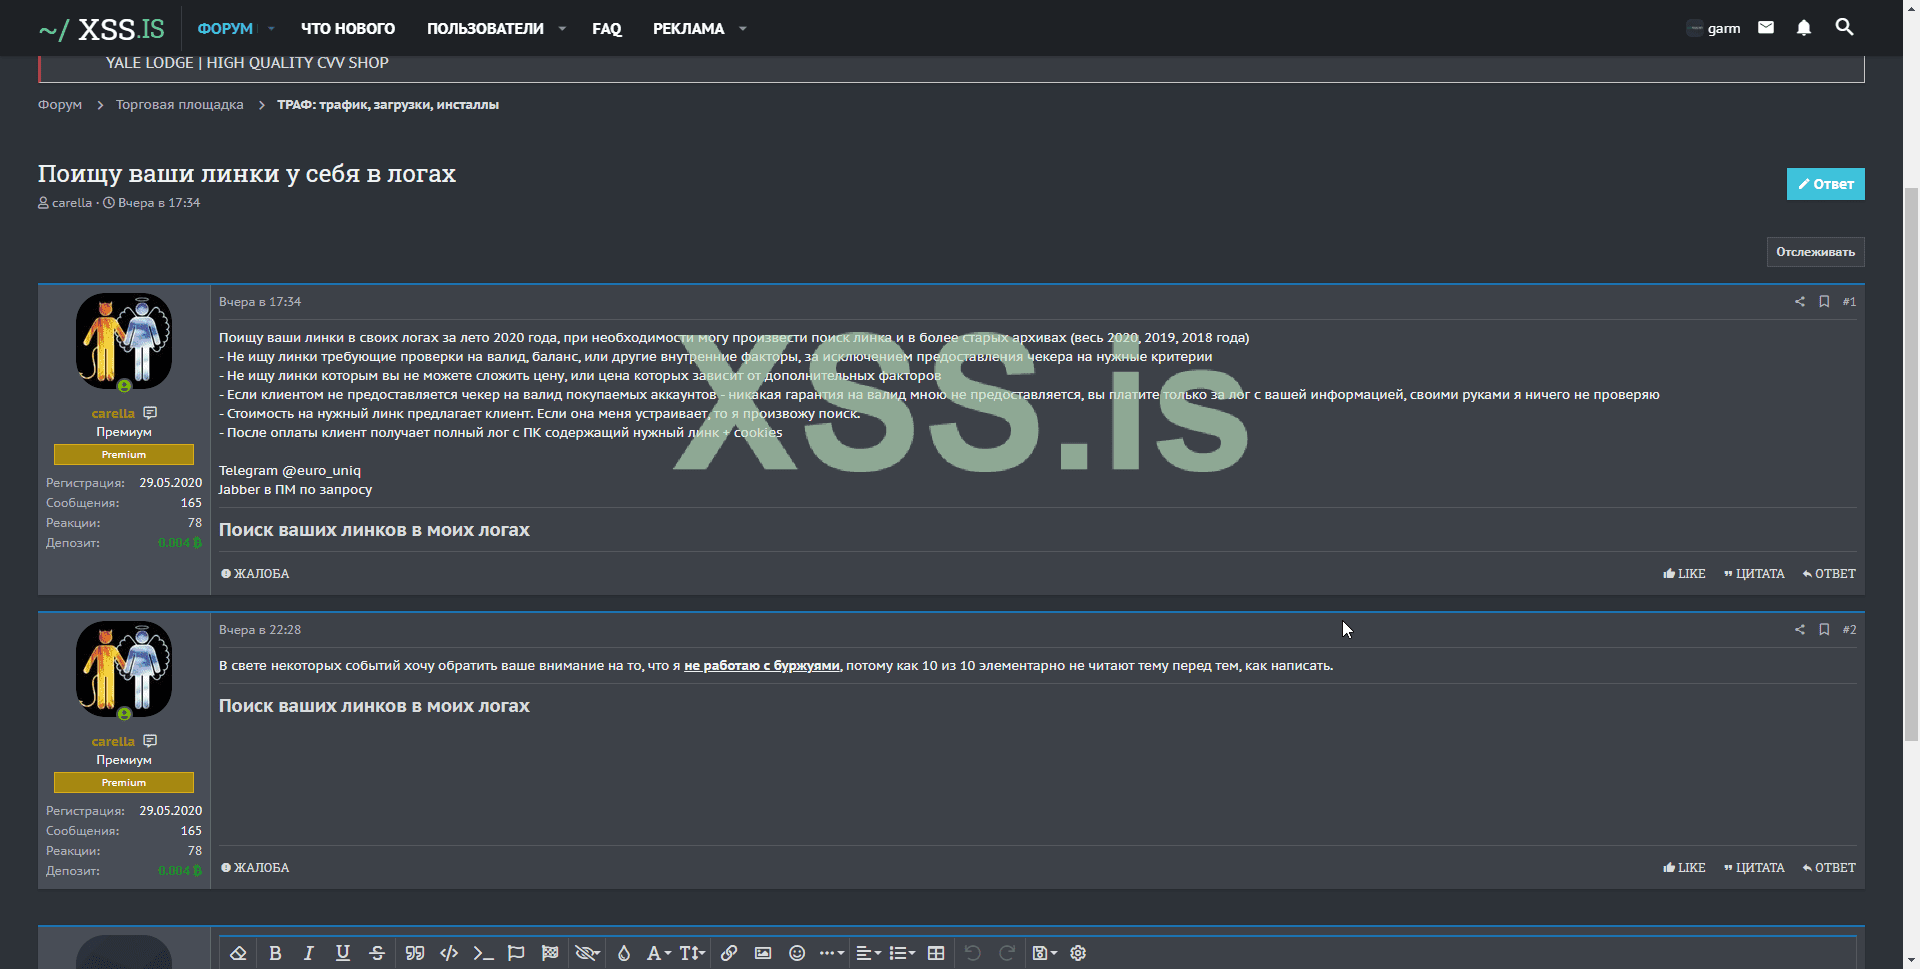Open the ЧТО НОВОГО menu item
This screenshot has height=969, width=1920.
[347, 28]
